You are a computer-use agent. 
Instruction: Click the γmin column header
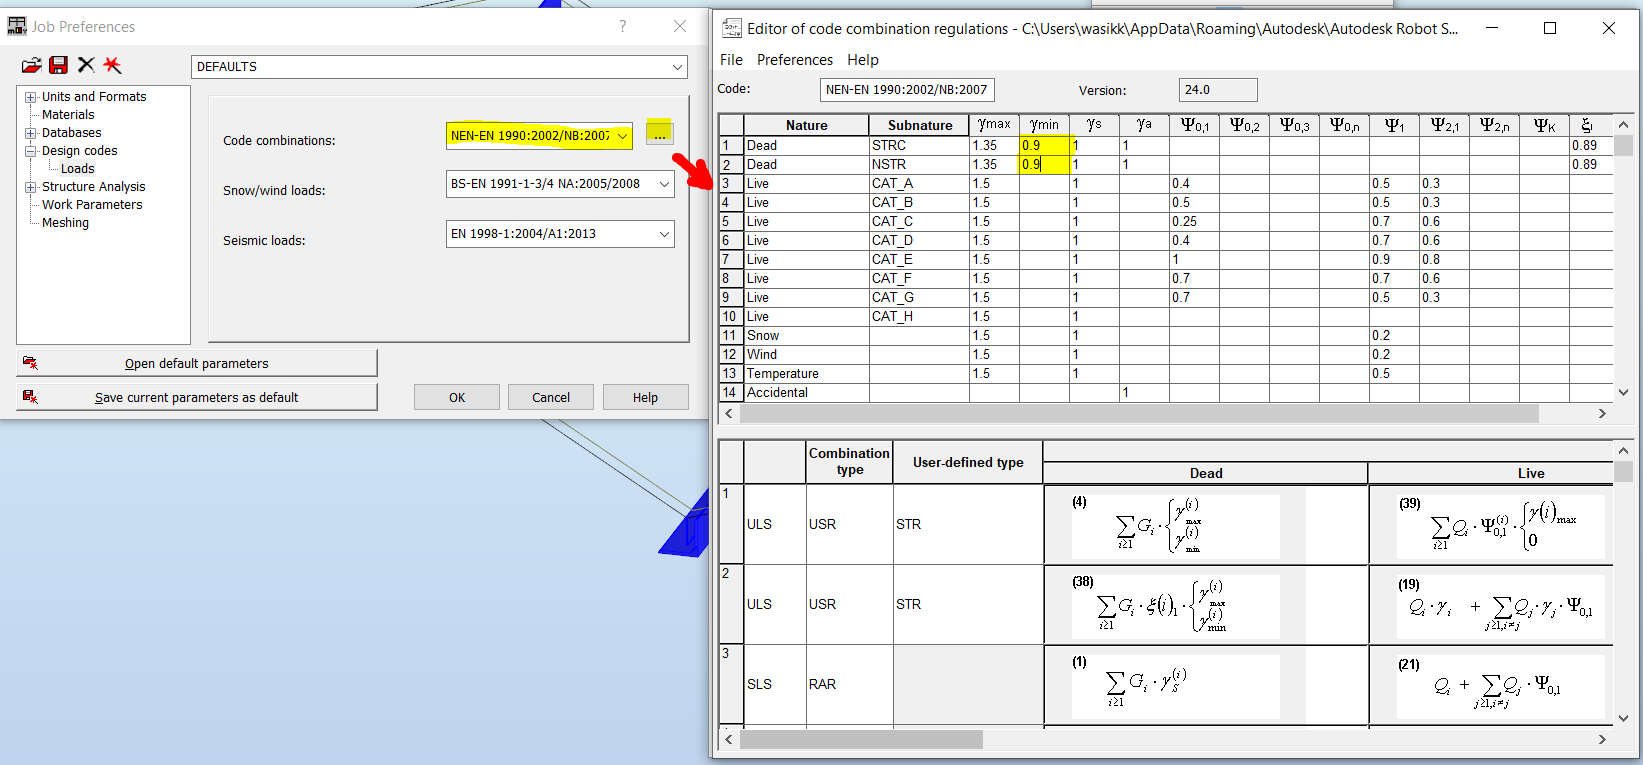1044,125
